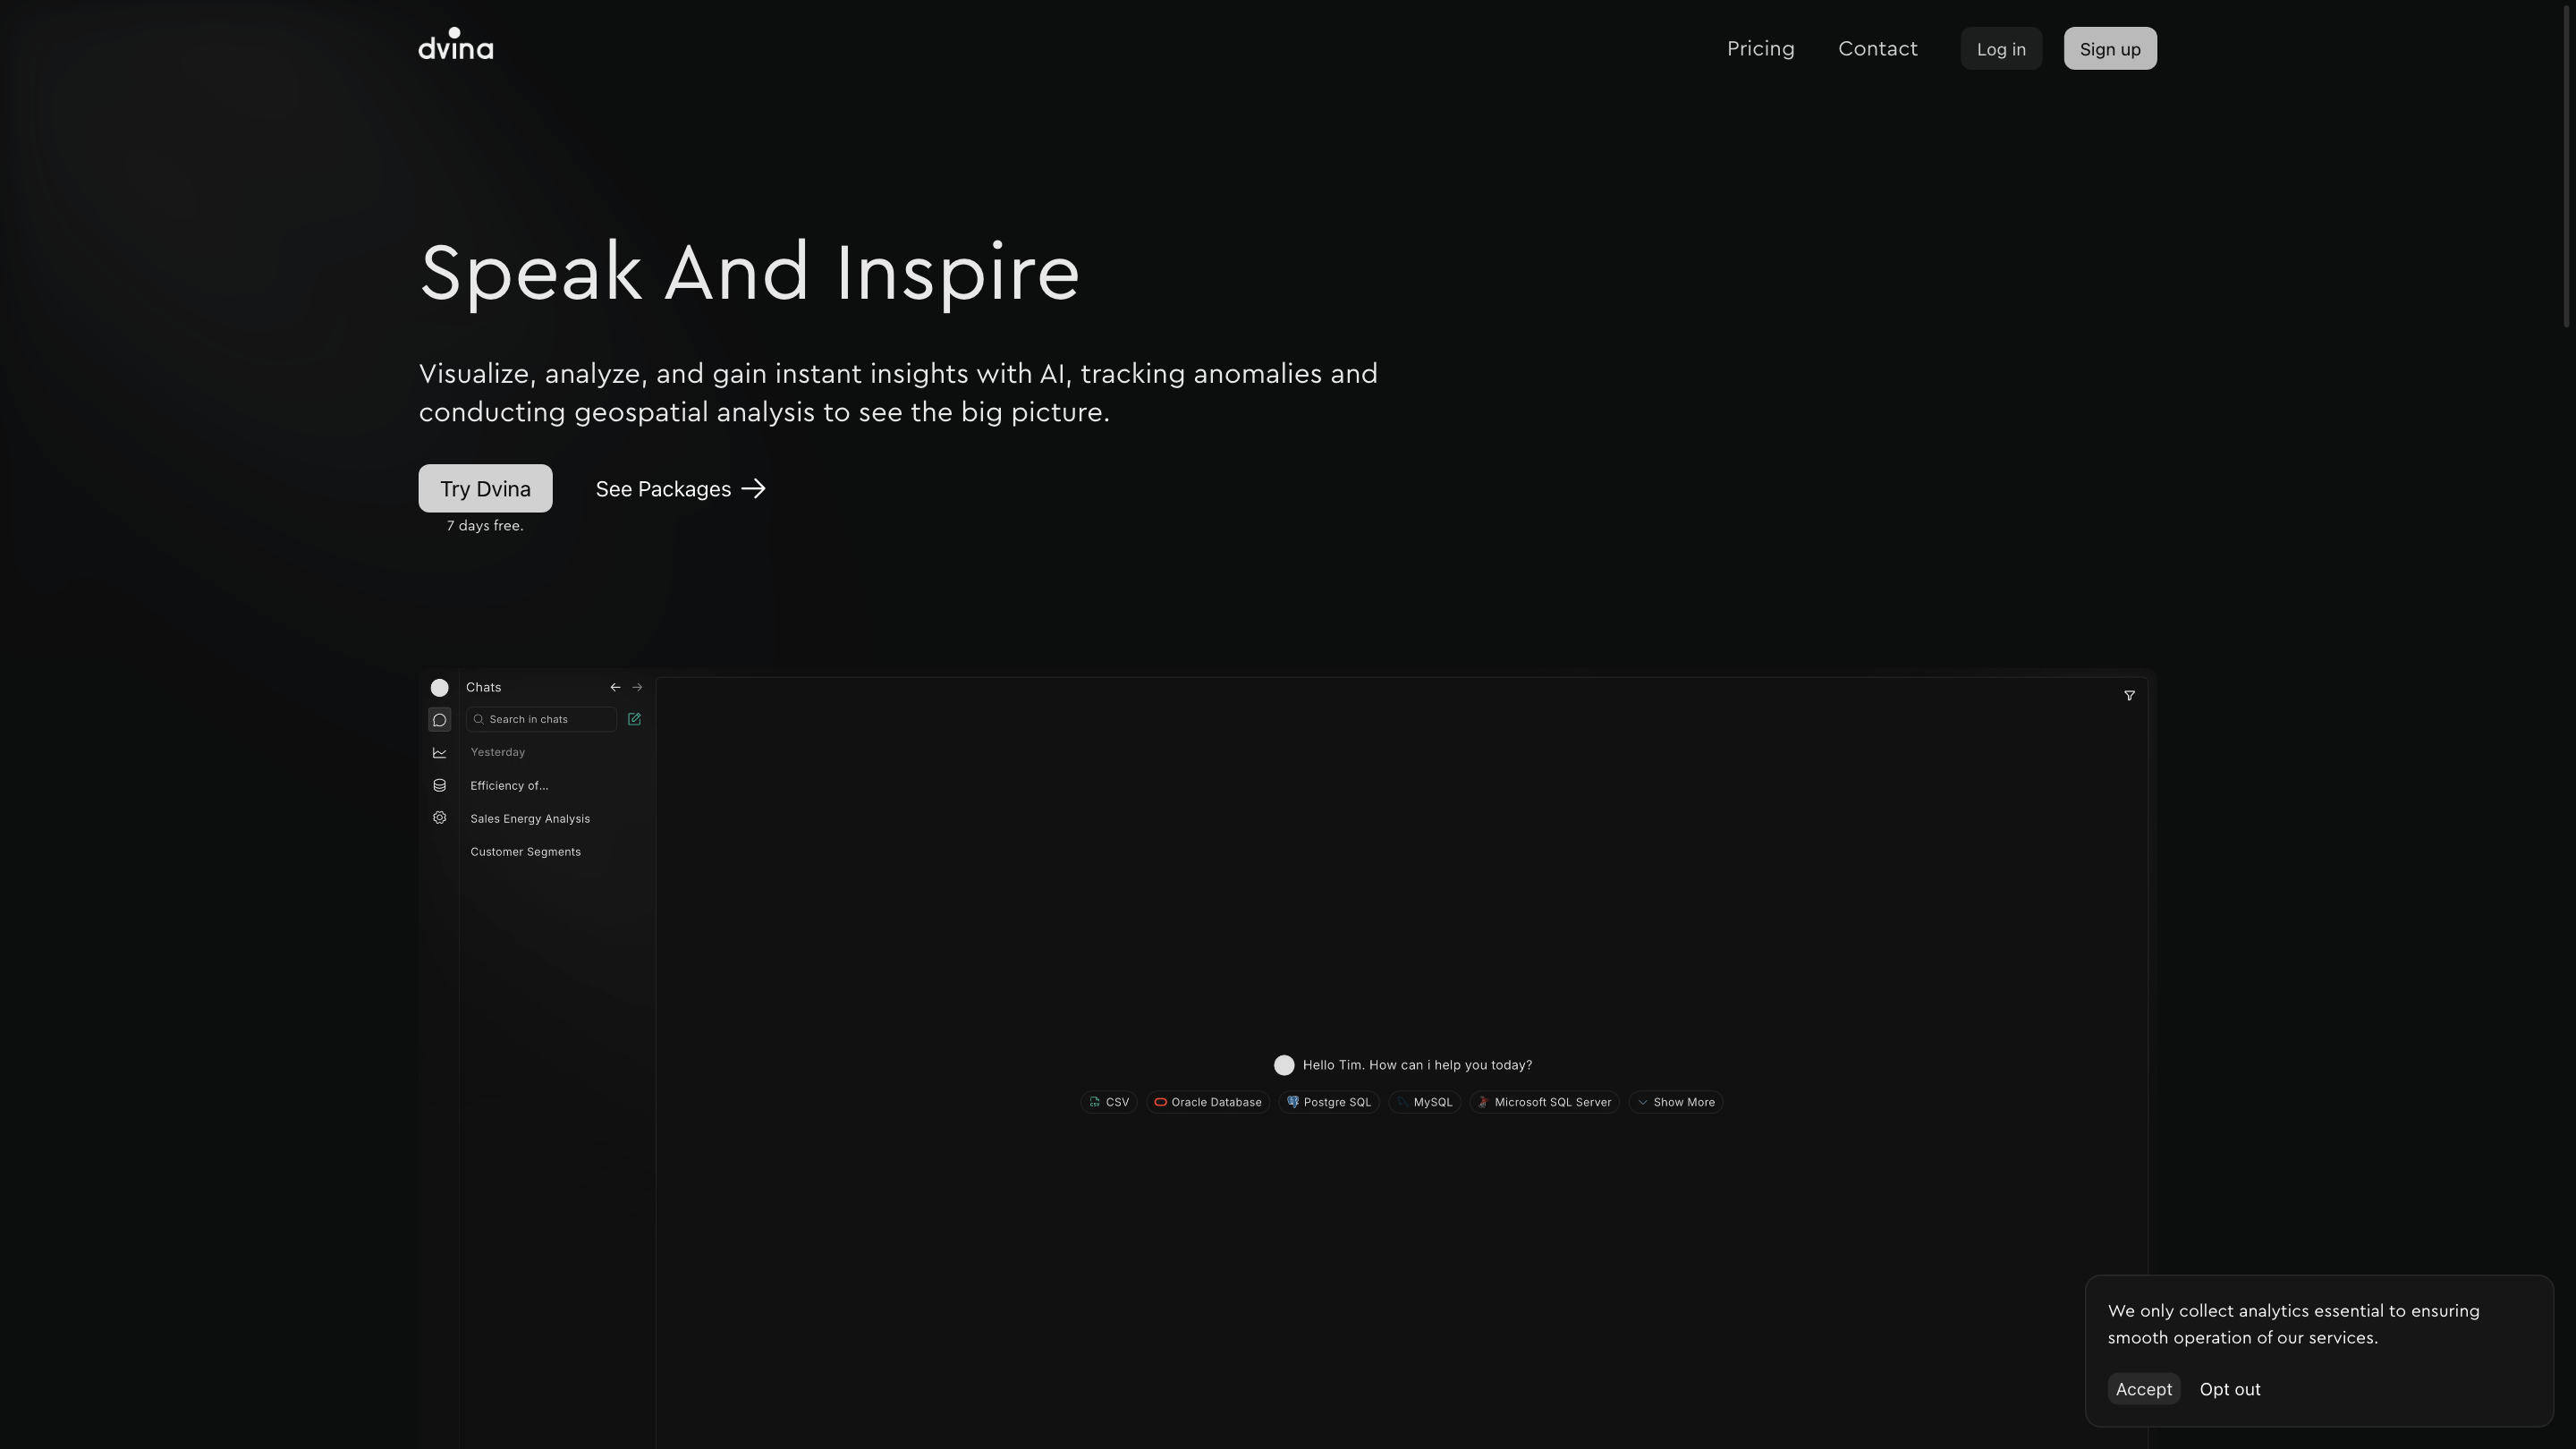This screenshot has width=2576, height=1449.
Task: Follow the See Packages link
Action: (680, 489)
